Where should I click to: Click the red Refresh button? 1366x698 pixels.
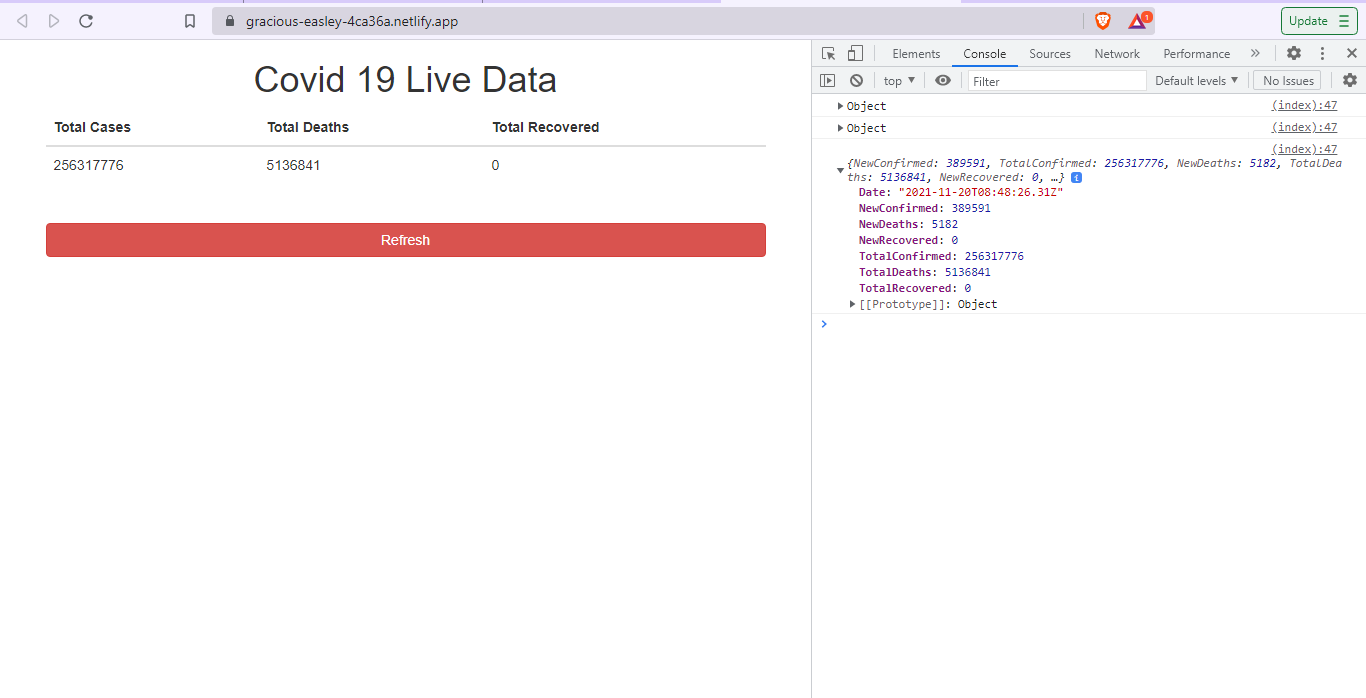(406, 240)
